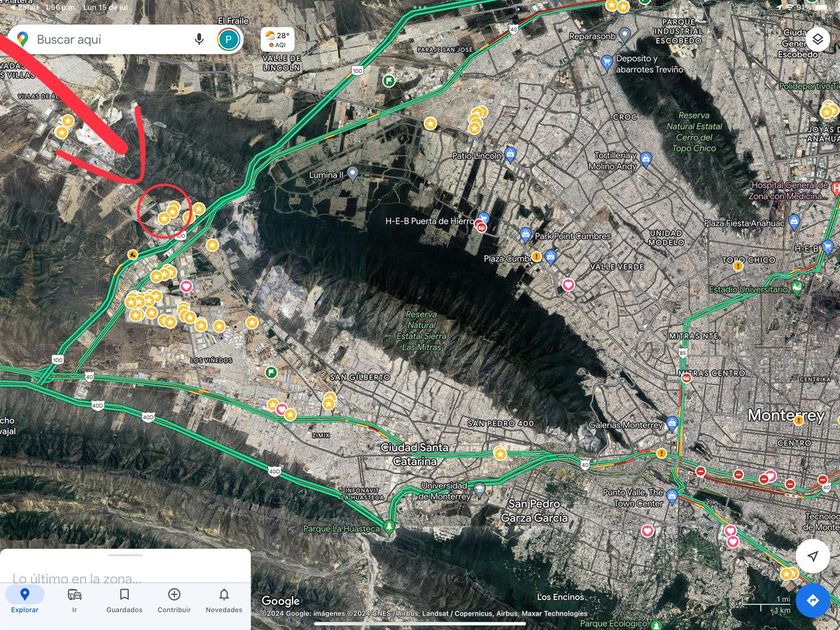Screen dimensions: 840x630
Task: Tap the Monterrey city label
Action: (x=786, y=415)
